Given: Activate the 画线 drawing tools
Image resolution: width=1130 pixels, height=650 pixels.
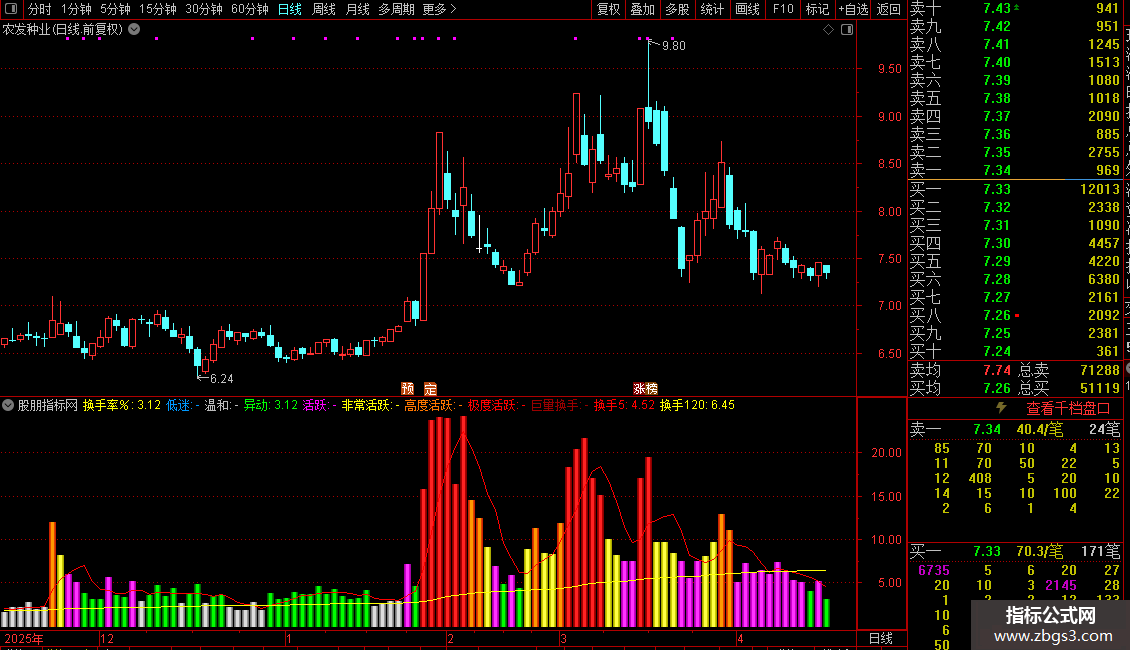Looking at the screenshot, I should pyautogui.click(x=747, y=9).
